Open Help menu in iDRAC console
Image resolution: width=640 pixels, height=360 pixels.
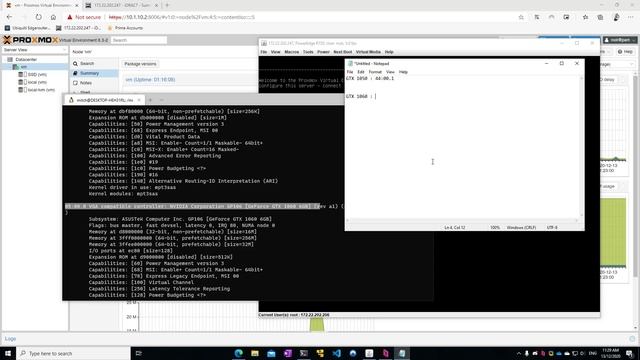click(389, 52)
